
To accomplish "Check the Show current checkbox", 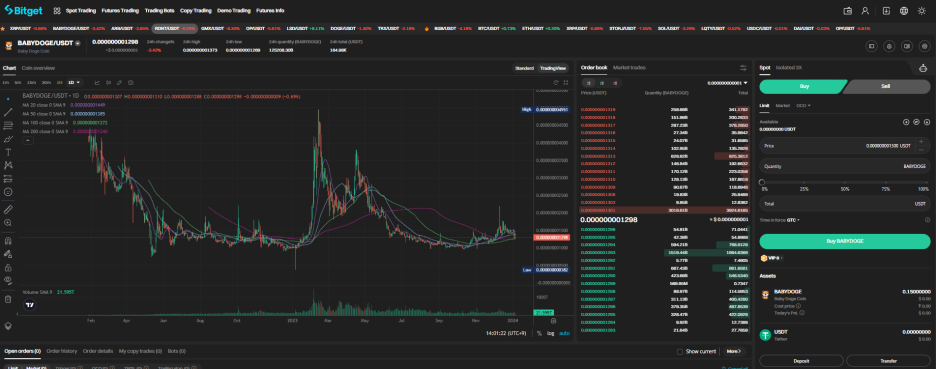I will point(680,352).
